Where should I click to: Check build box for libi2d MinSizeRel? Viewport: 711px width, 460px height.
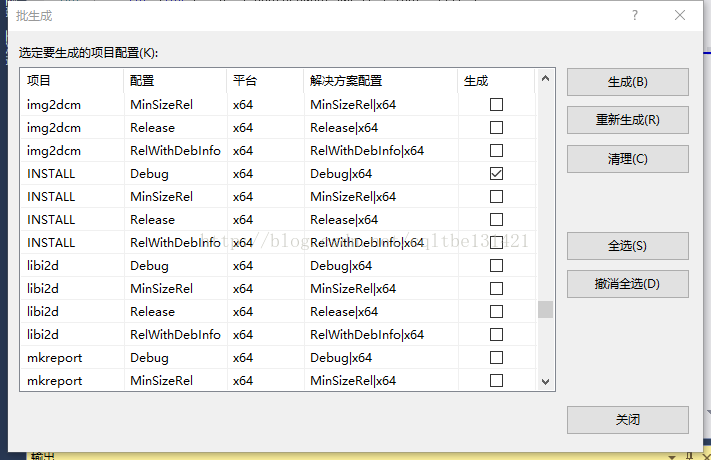497,289
